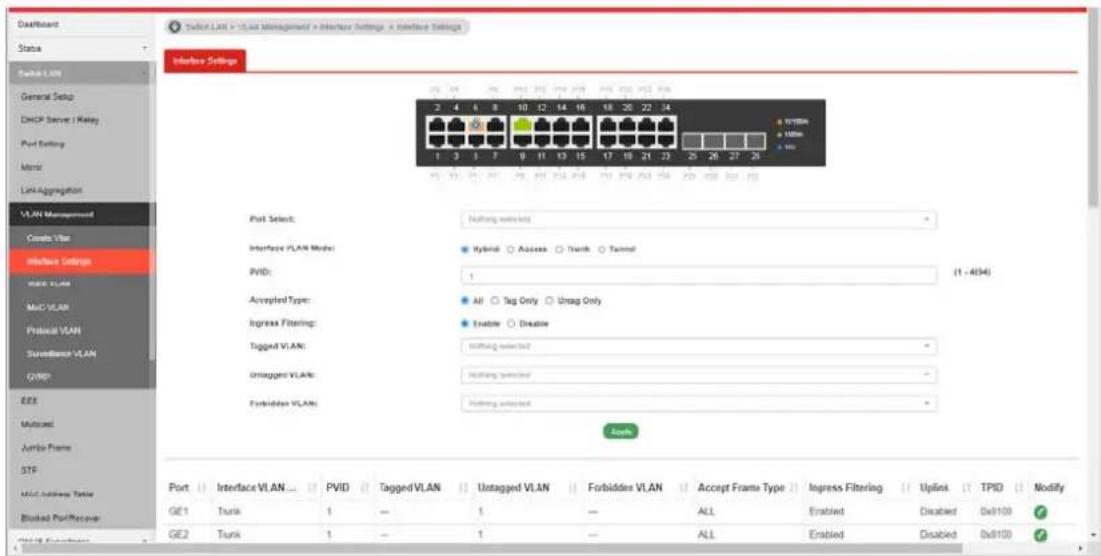1101x556 pixels.
Task: Click switch port 4 in the panel diagram
Action: pyautogui.click(x=456, y=125)
